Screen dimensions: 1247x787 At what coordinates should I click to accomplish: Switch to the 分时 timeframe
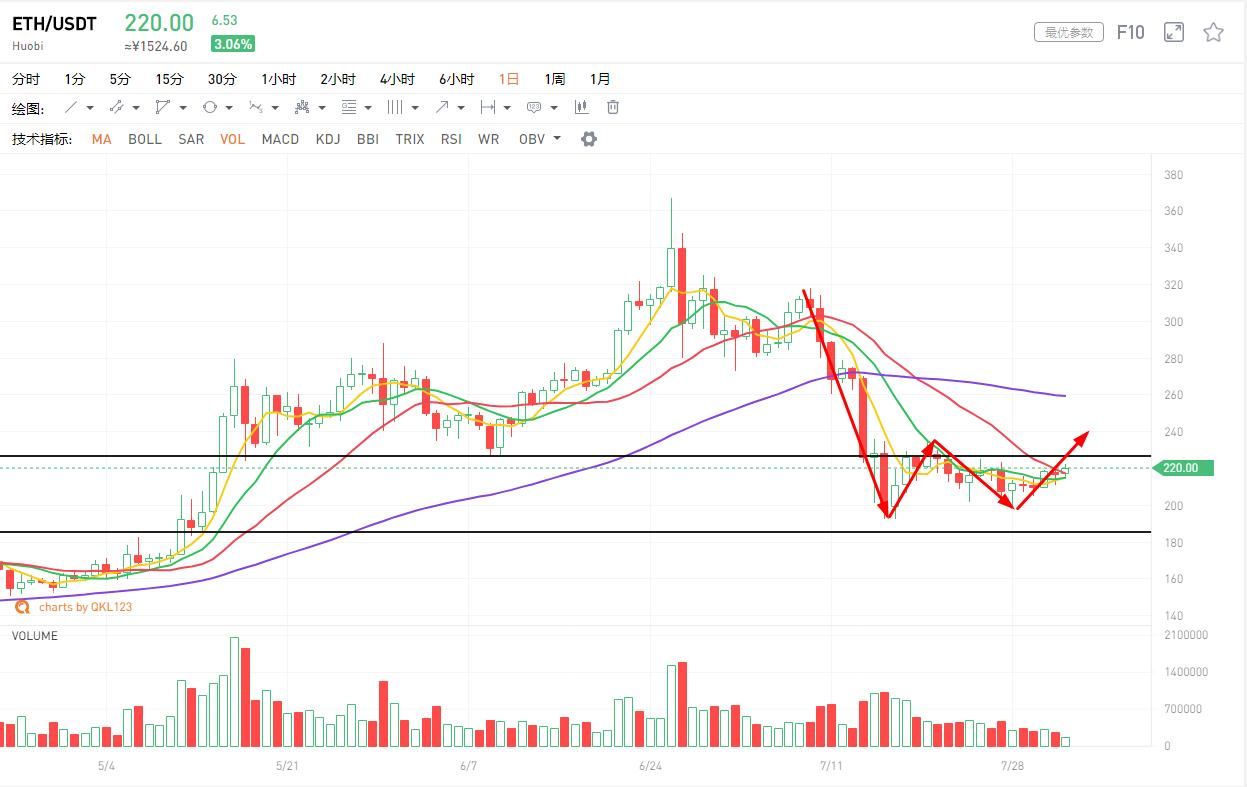(x=26, y=79)
